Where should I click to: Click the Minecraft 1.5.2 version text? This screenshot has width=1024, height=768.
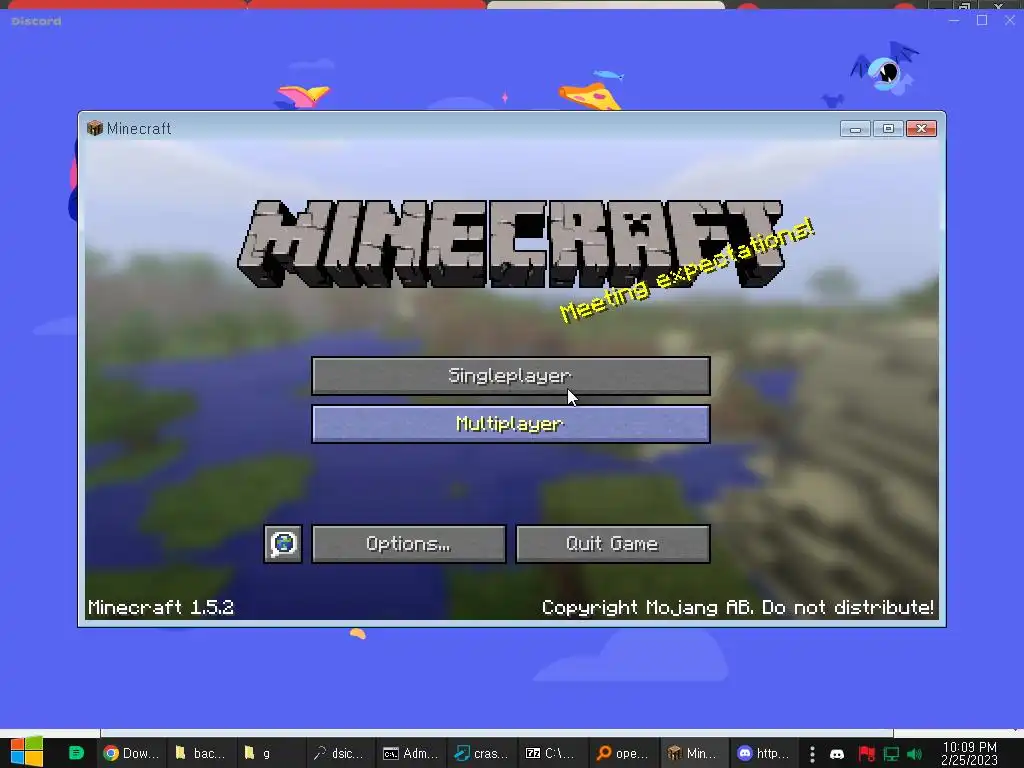click(161, 607)
